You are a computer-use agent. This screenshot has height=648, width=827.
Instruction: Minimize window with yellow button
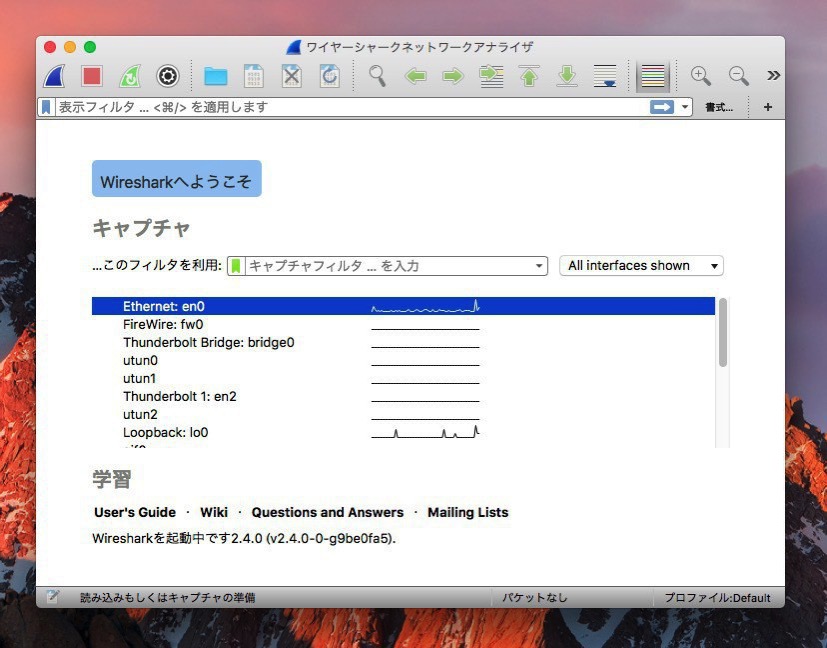[70, 47]
